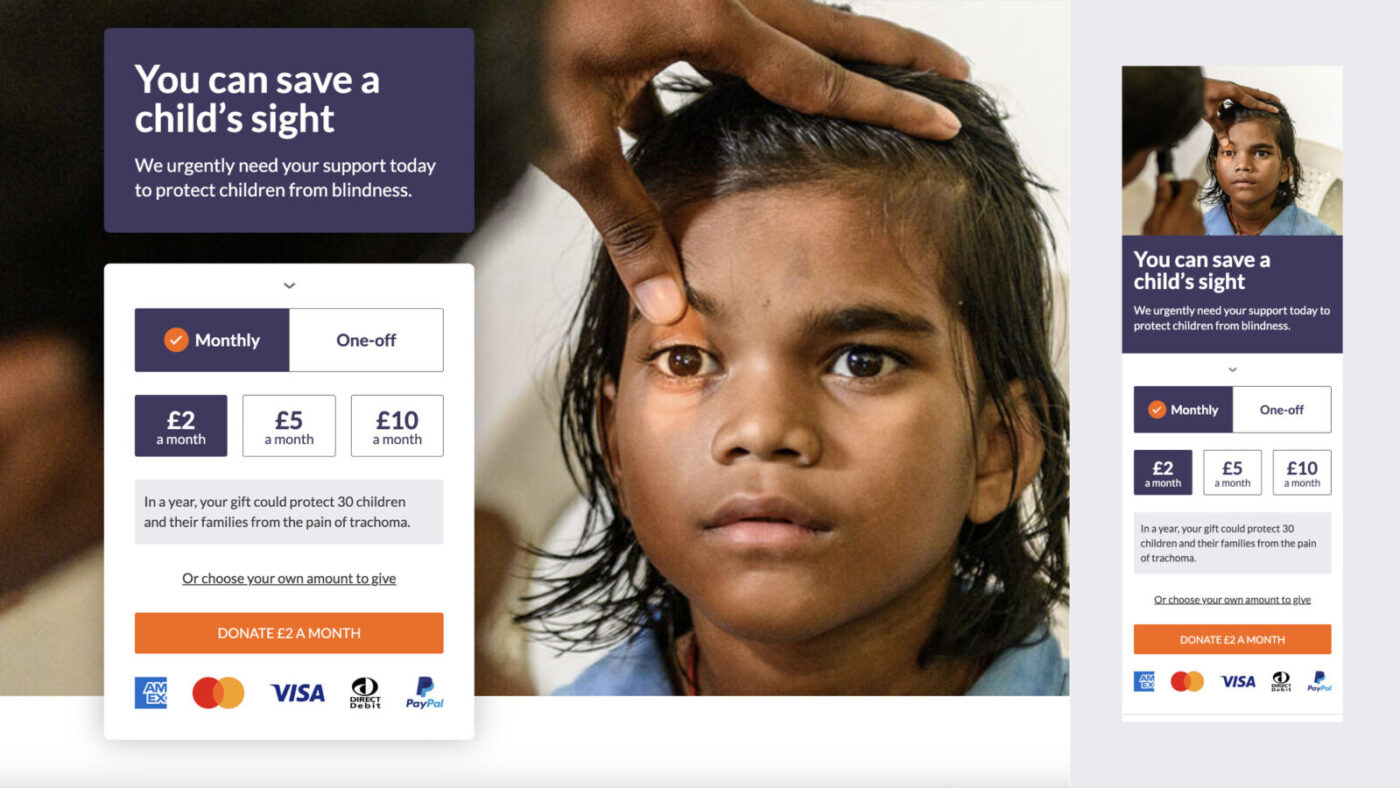This screenshot has width=1400, height=788.
Task: Select £5 a month in desktop form
Action: pos(289,426)
